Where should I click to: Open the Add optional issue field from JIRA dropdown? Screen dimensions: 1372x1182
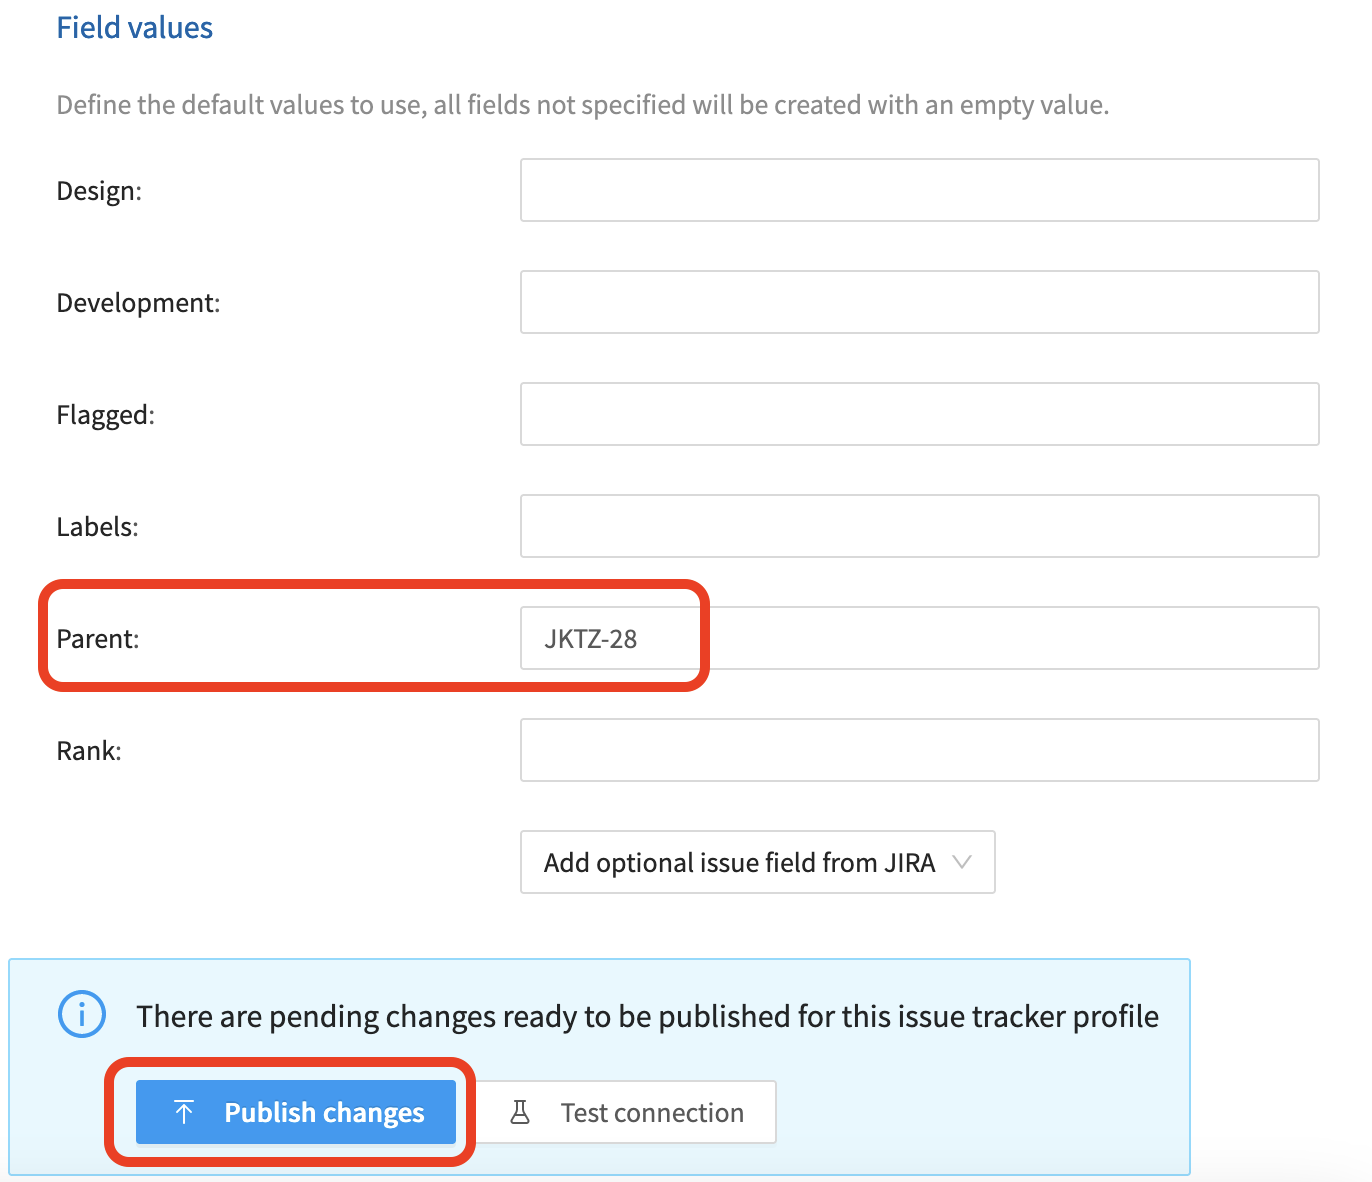coord(757,861)
